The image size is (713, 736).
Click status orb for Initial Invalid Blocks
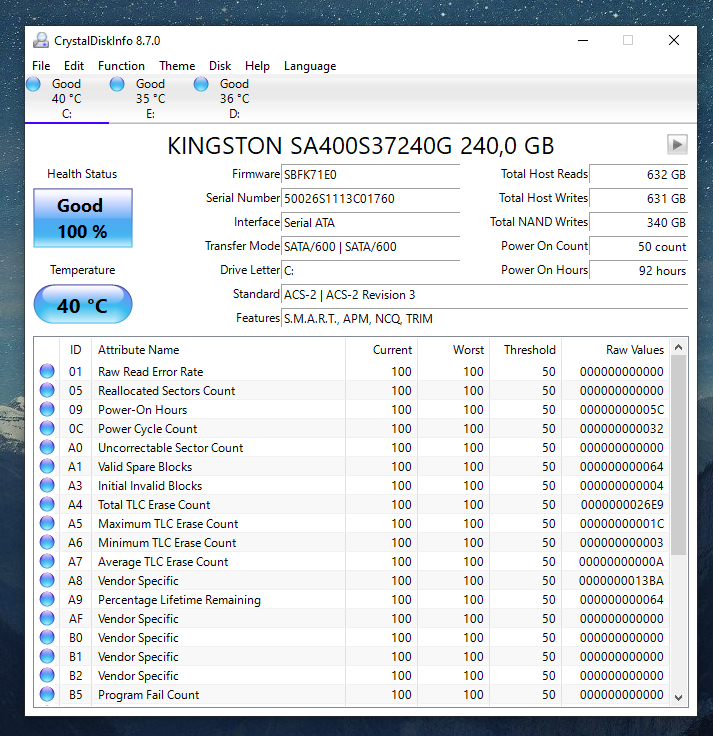click(x=47, y=485)
